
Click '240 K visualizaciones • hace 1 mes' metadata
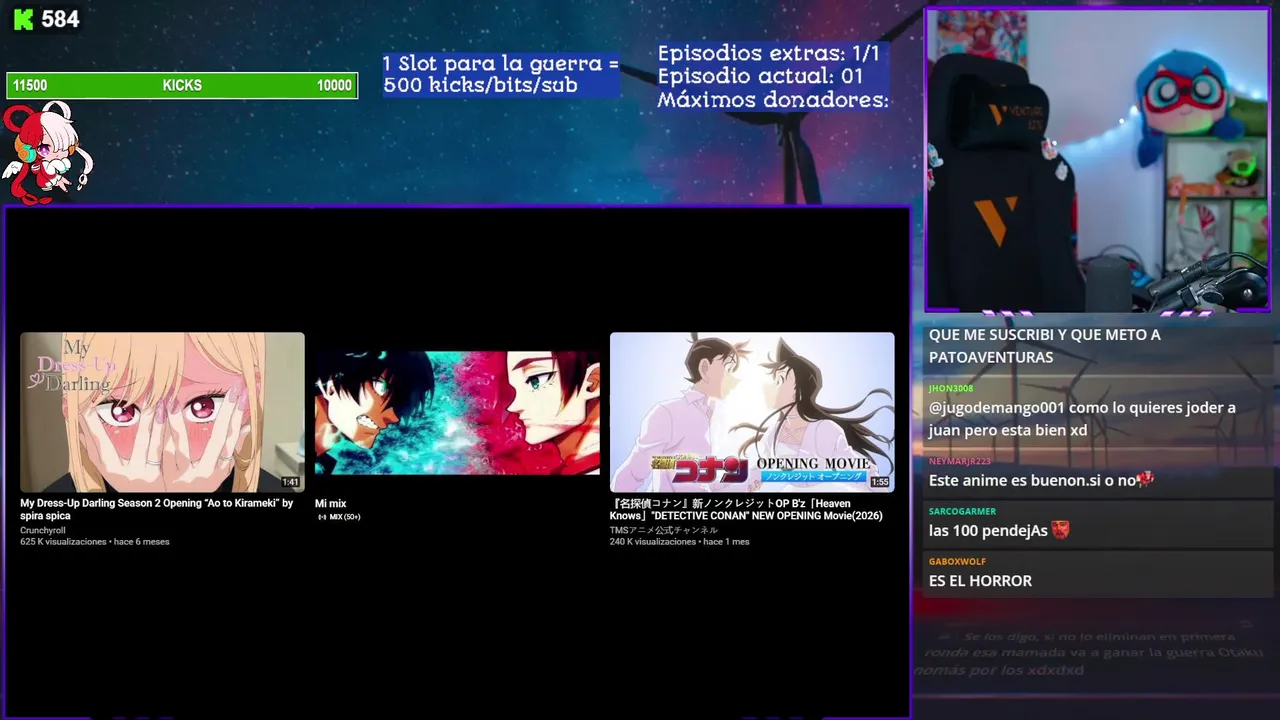[x=679, y=542]
